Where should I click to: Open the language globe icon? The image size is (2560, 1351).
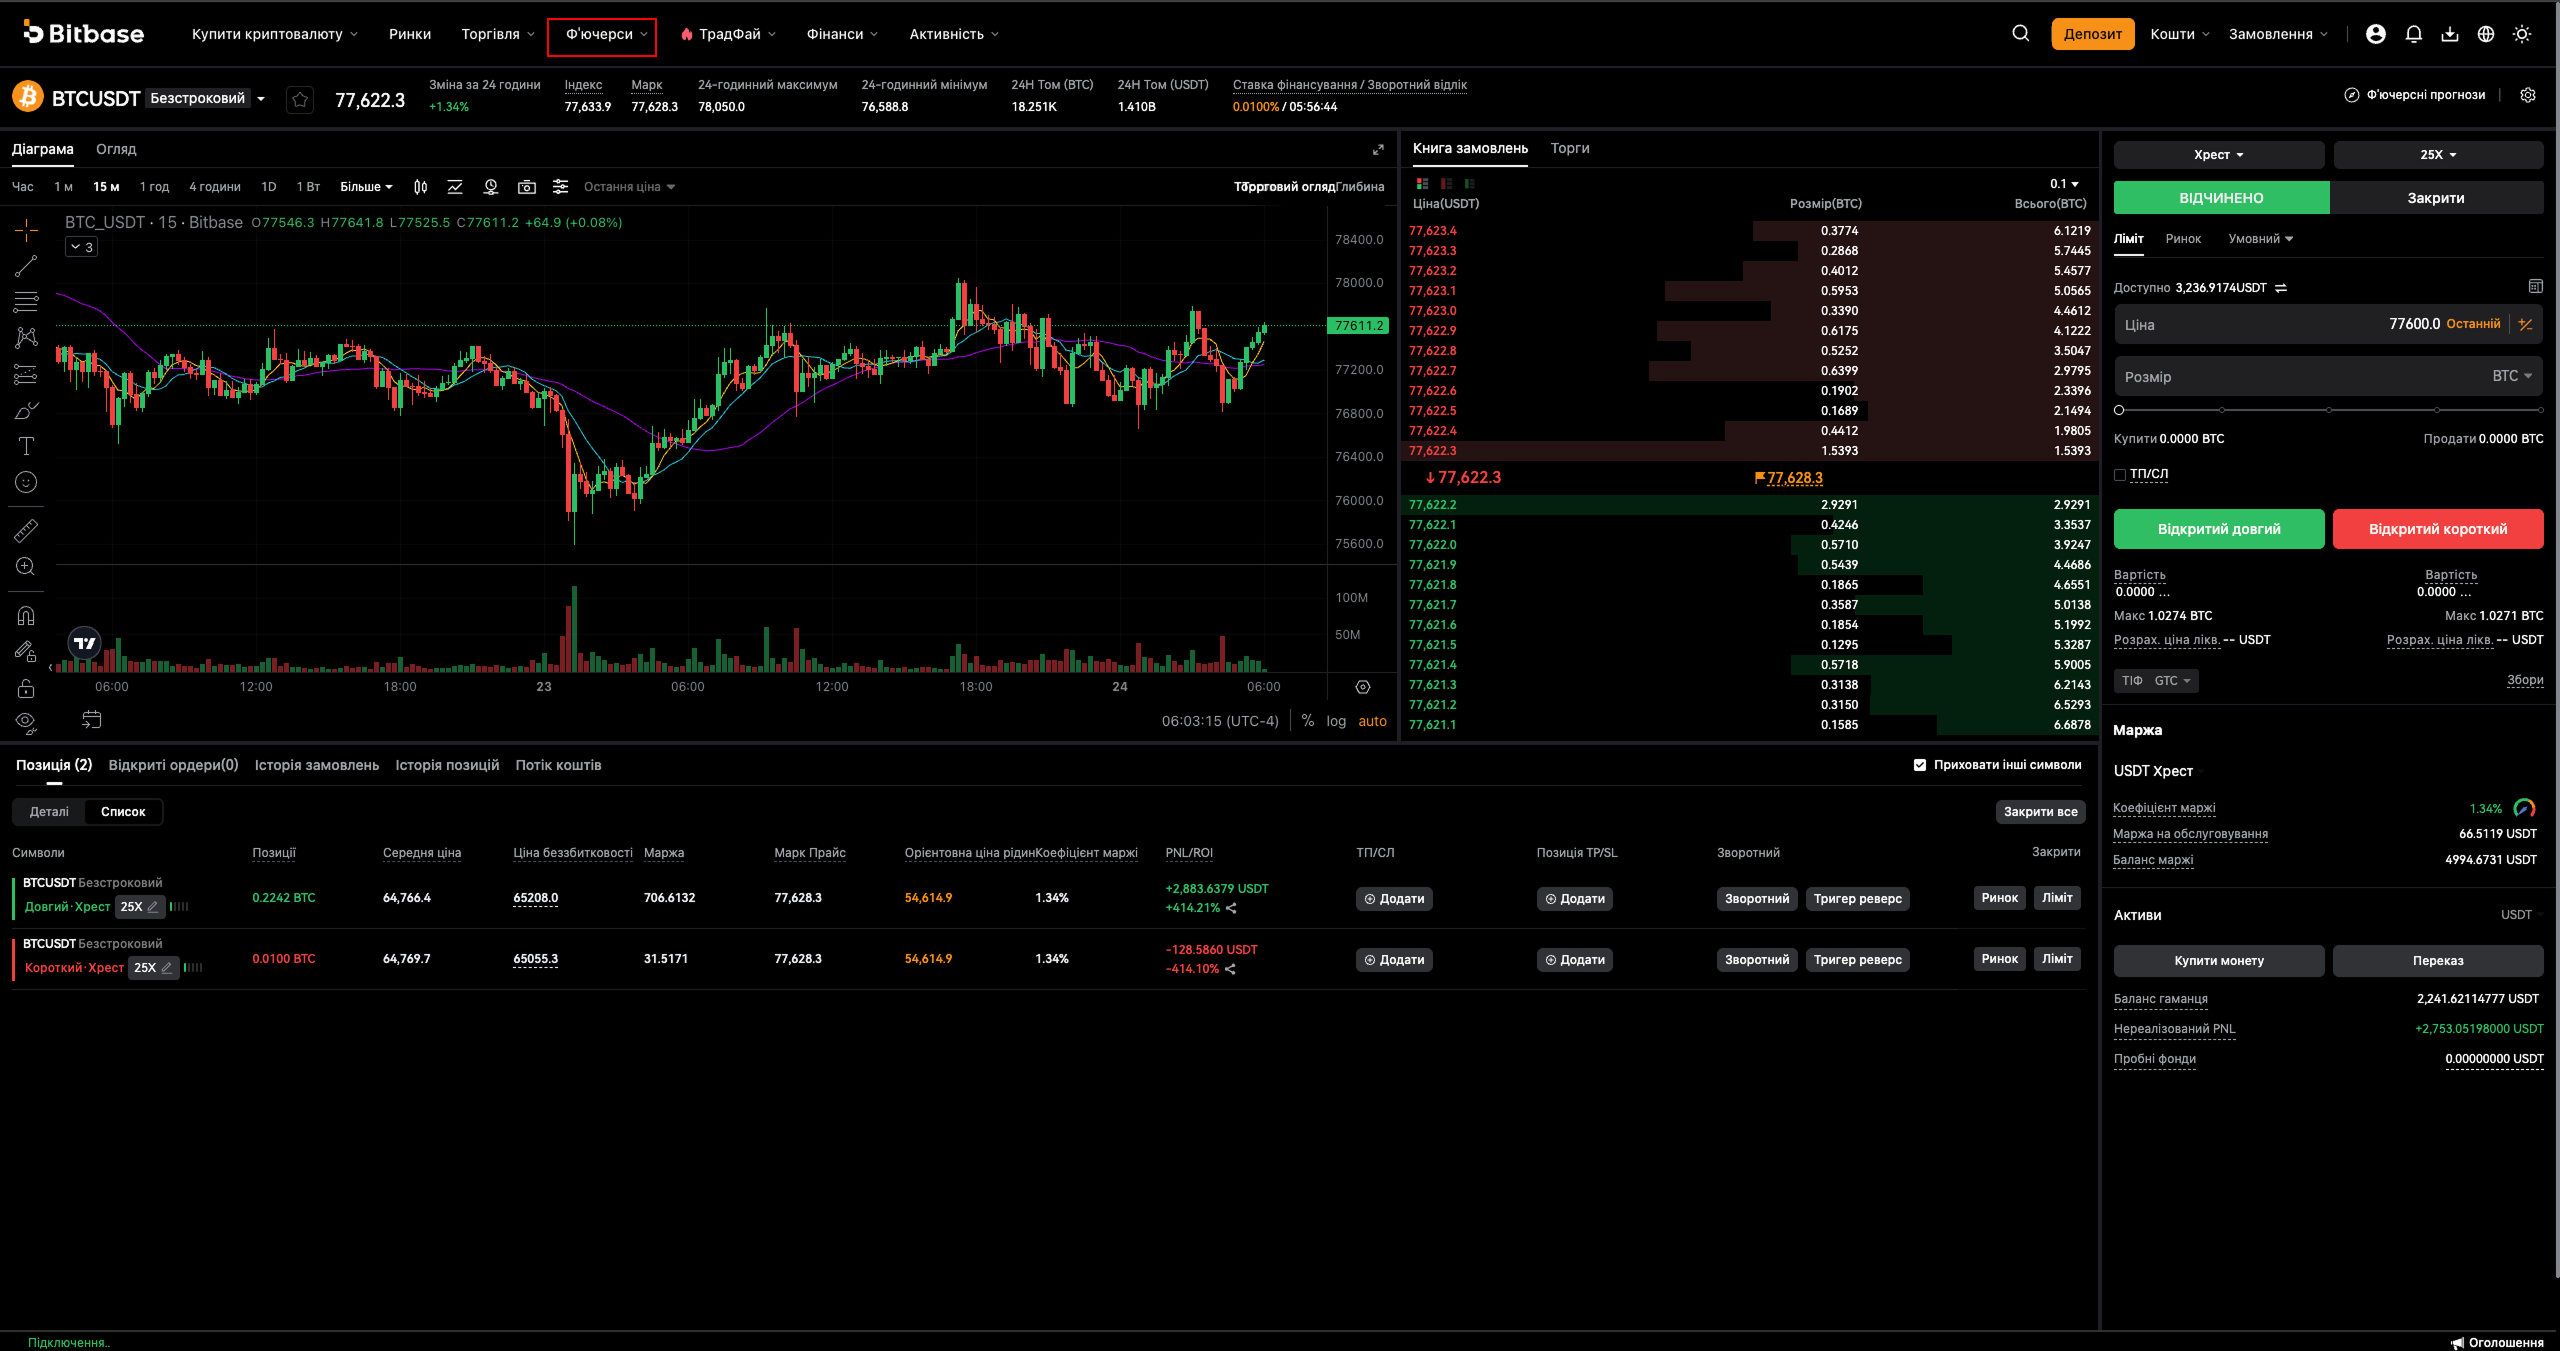click(x=2486, y=34)
